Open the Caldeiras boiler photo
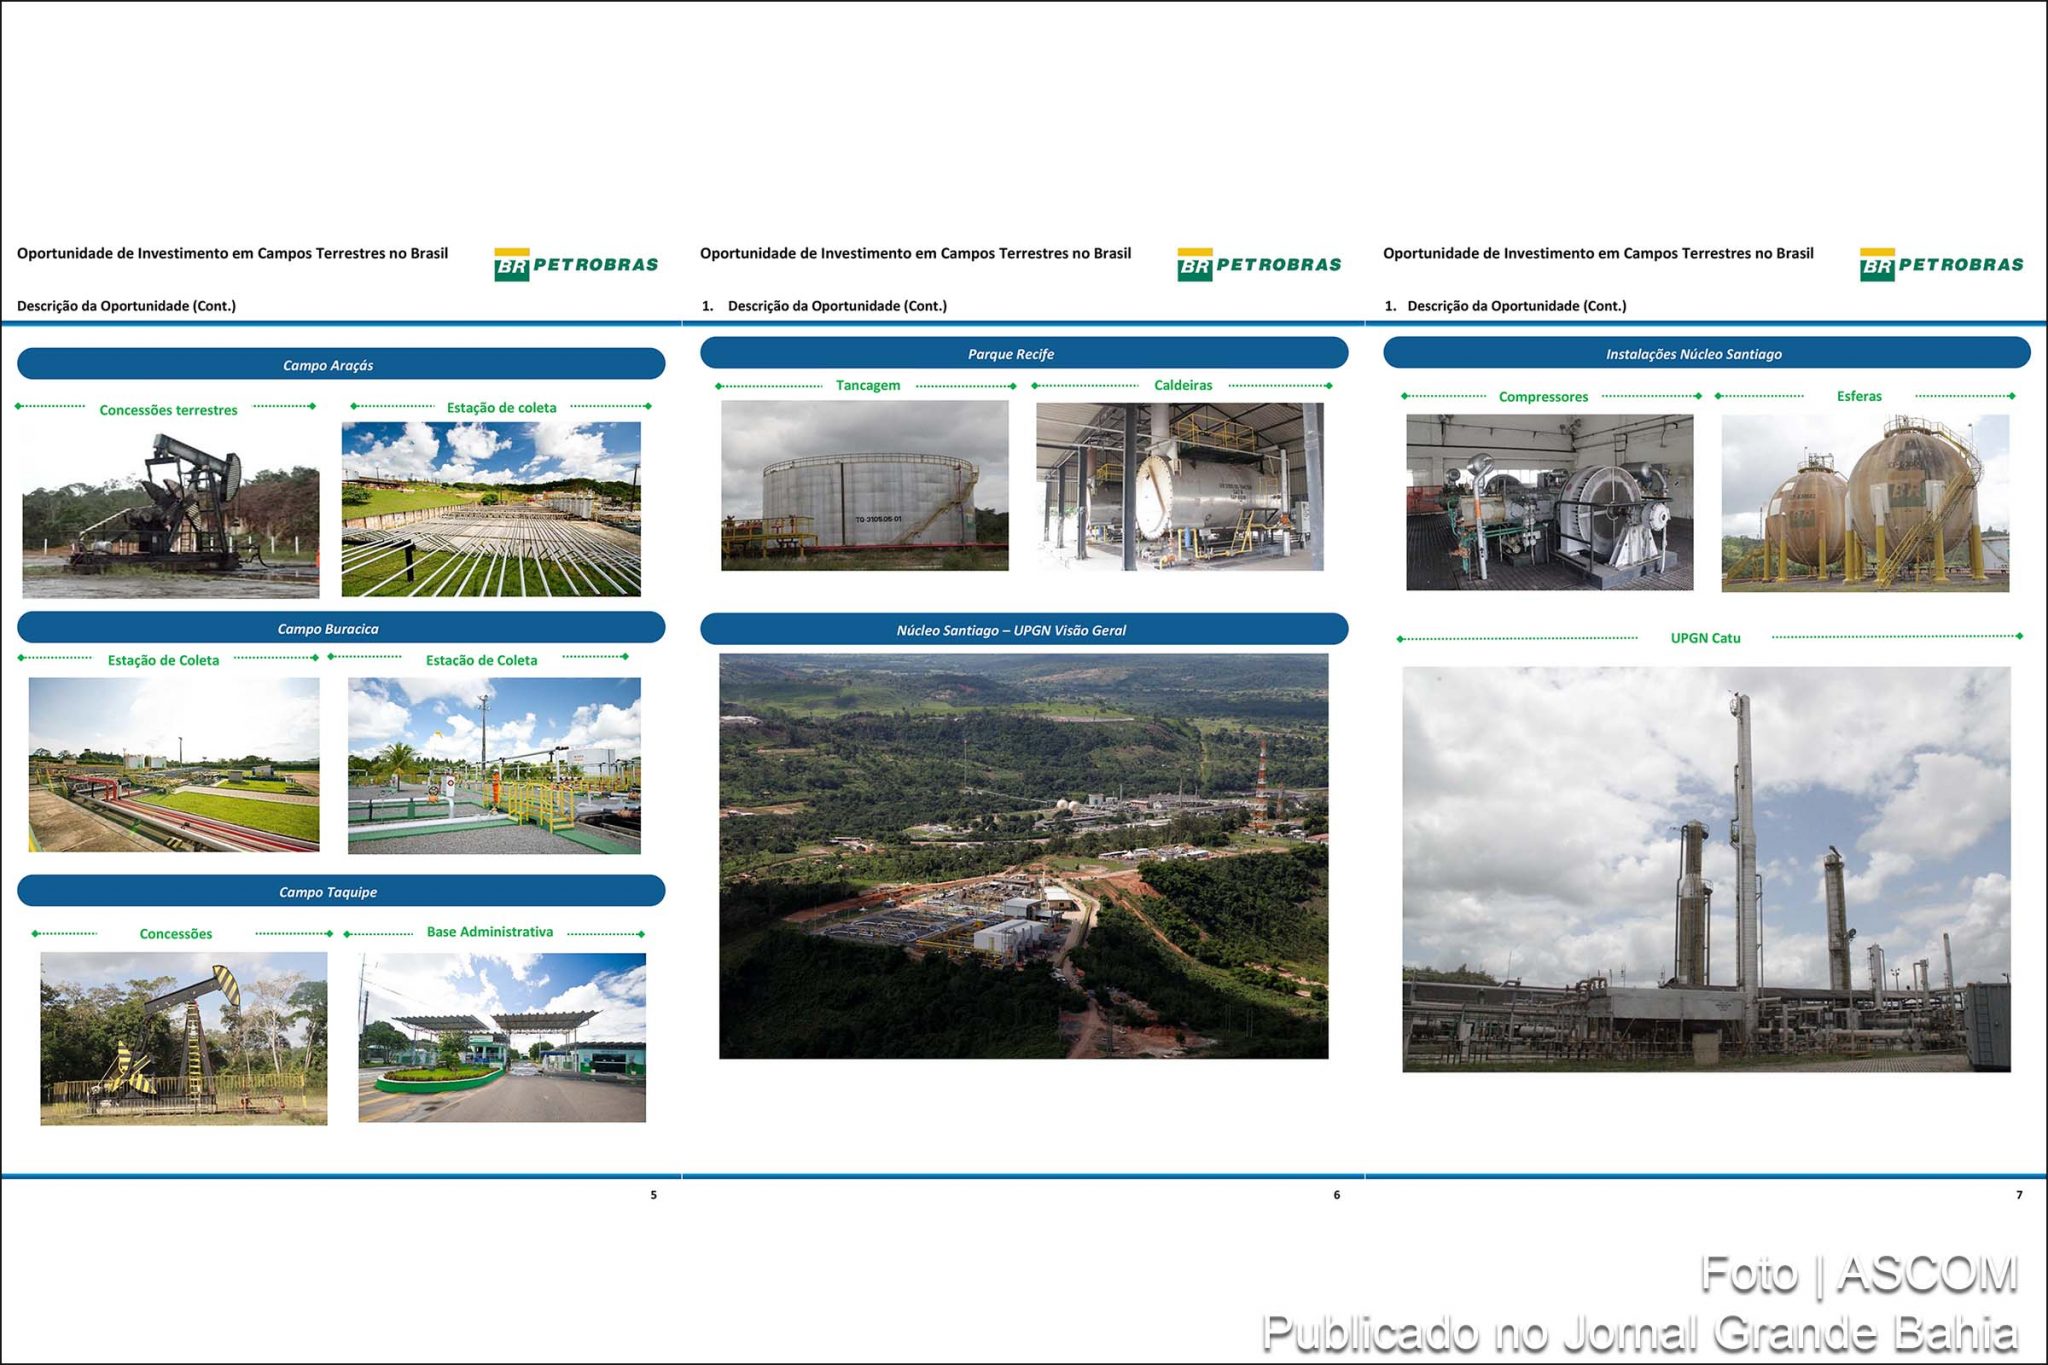2048x1365 pixels. click(1180, 487)
